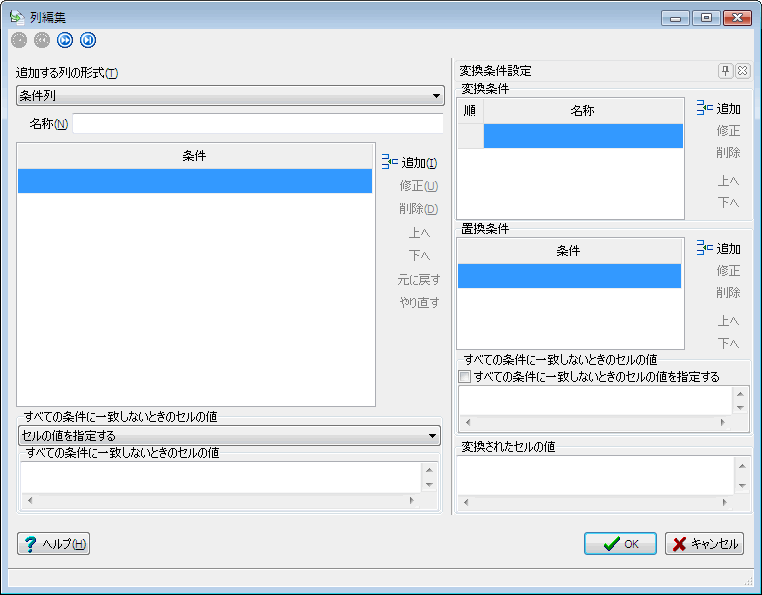Click the 名称 column header in 変換条件
Image resolution: width=762 pixels, height=595 pixels.
point(582,111)
